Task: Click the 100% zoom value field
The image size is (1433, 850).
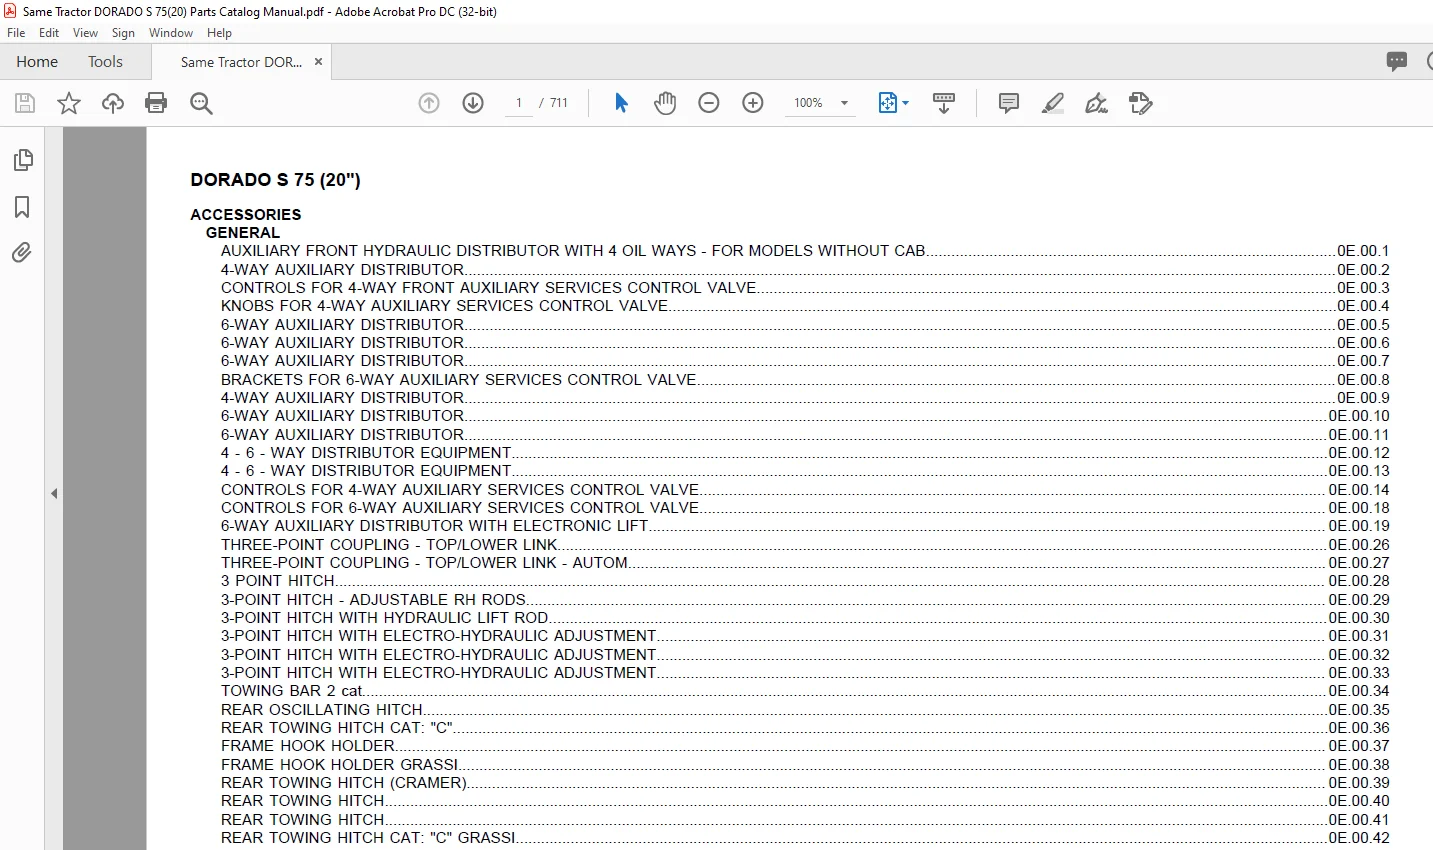Action: pos(808,103)
